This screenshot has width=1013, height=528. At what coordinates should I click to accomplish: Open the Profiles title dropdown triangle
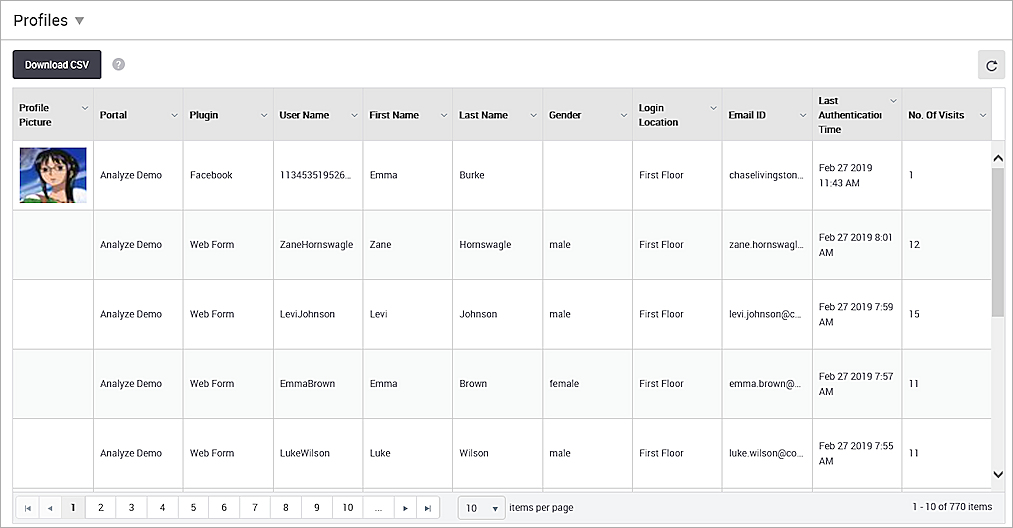[x=79, y=21]
